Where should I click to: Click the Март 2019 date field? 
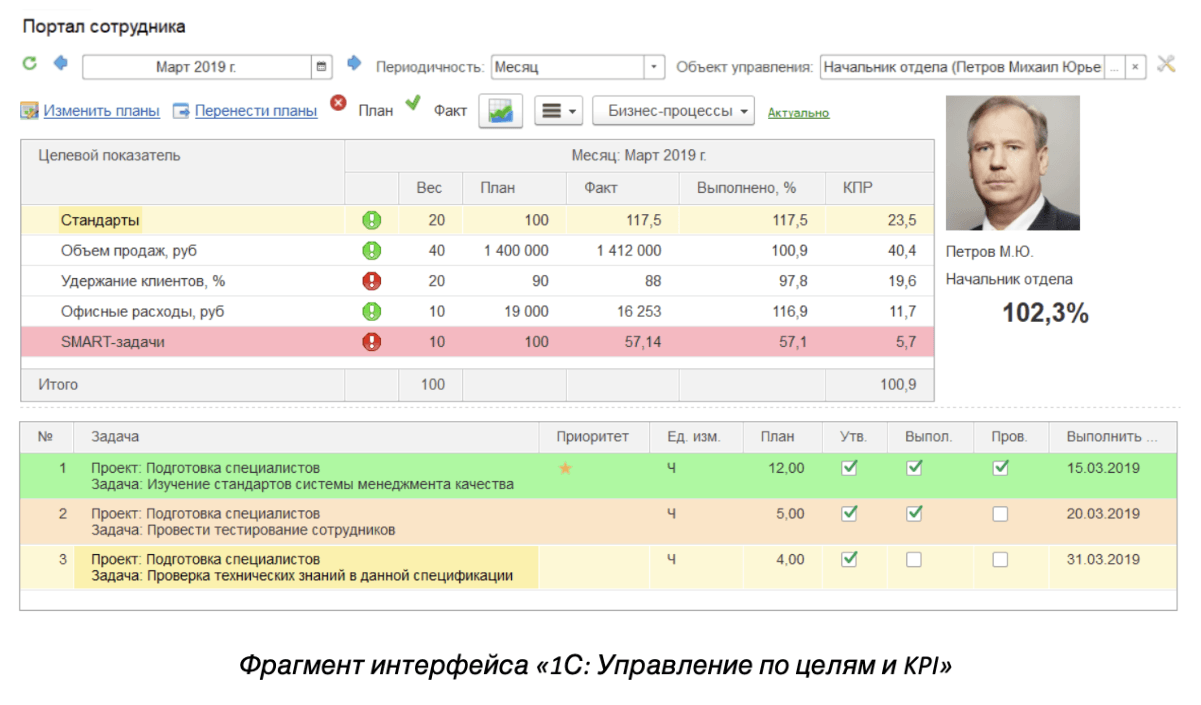coord(197,67)
